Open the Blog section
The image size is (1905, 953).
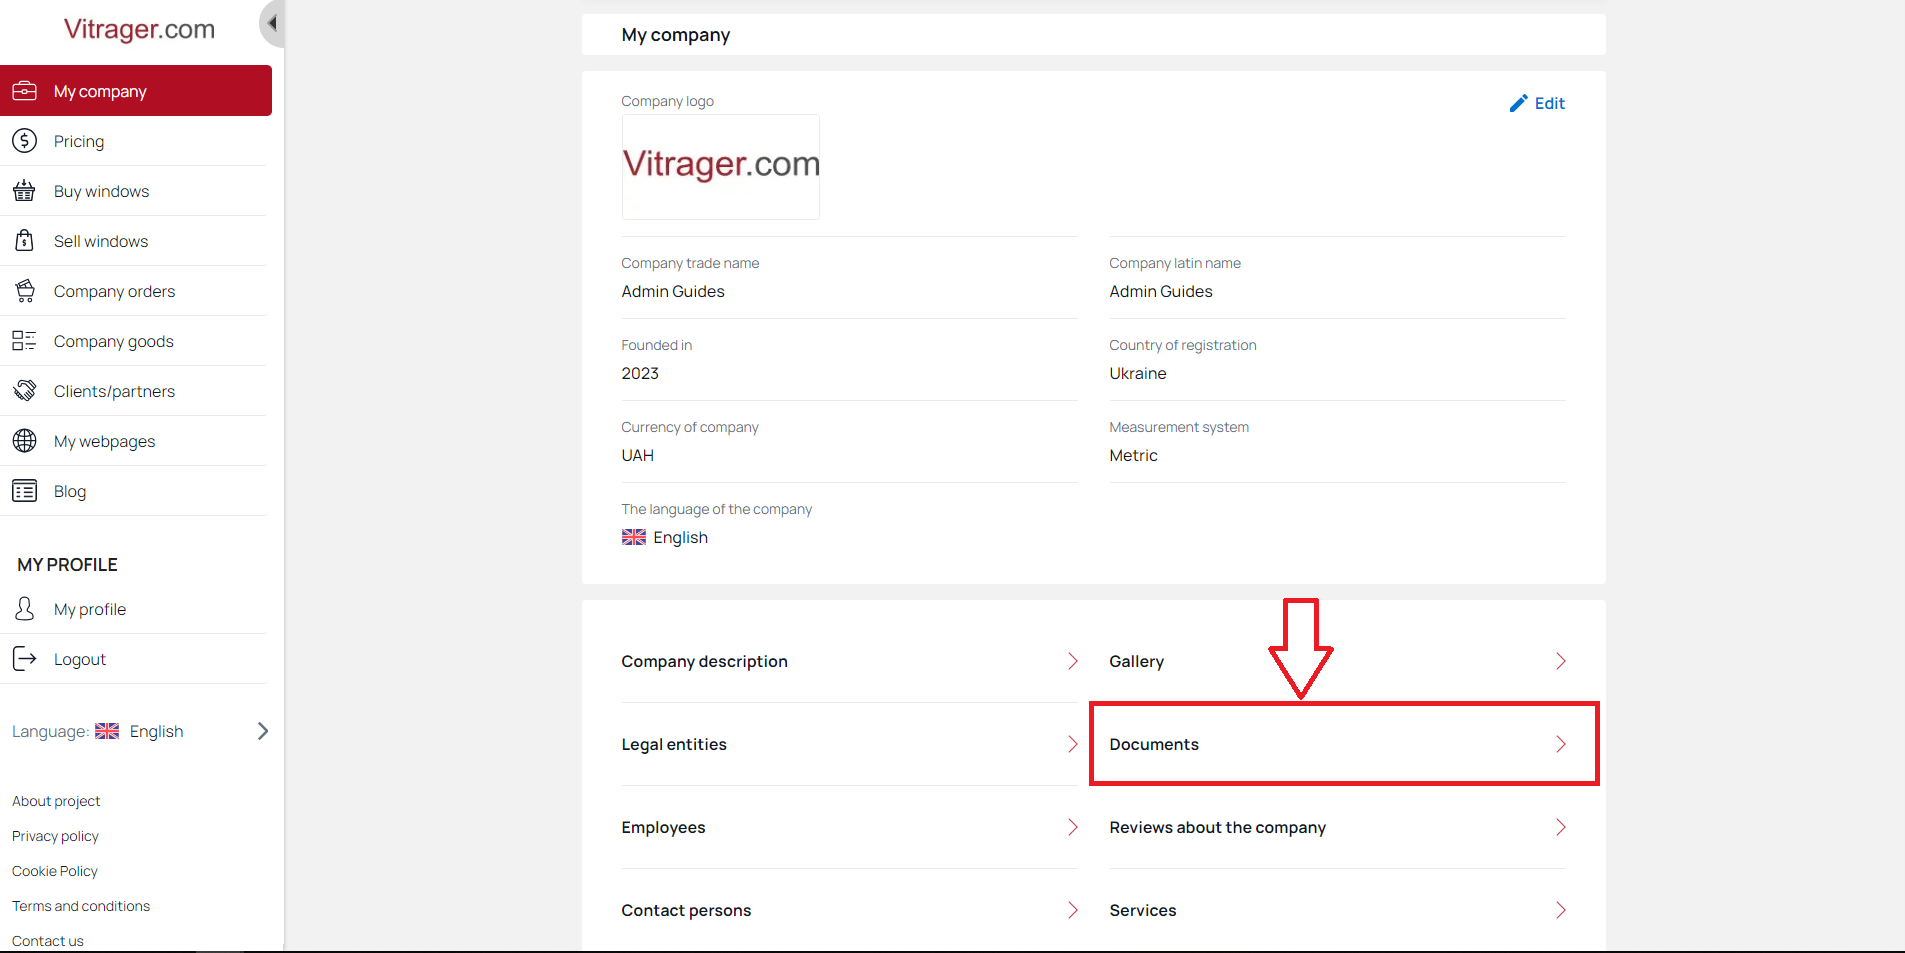[136, 491]
